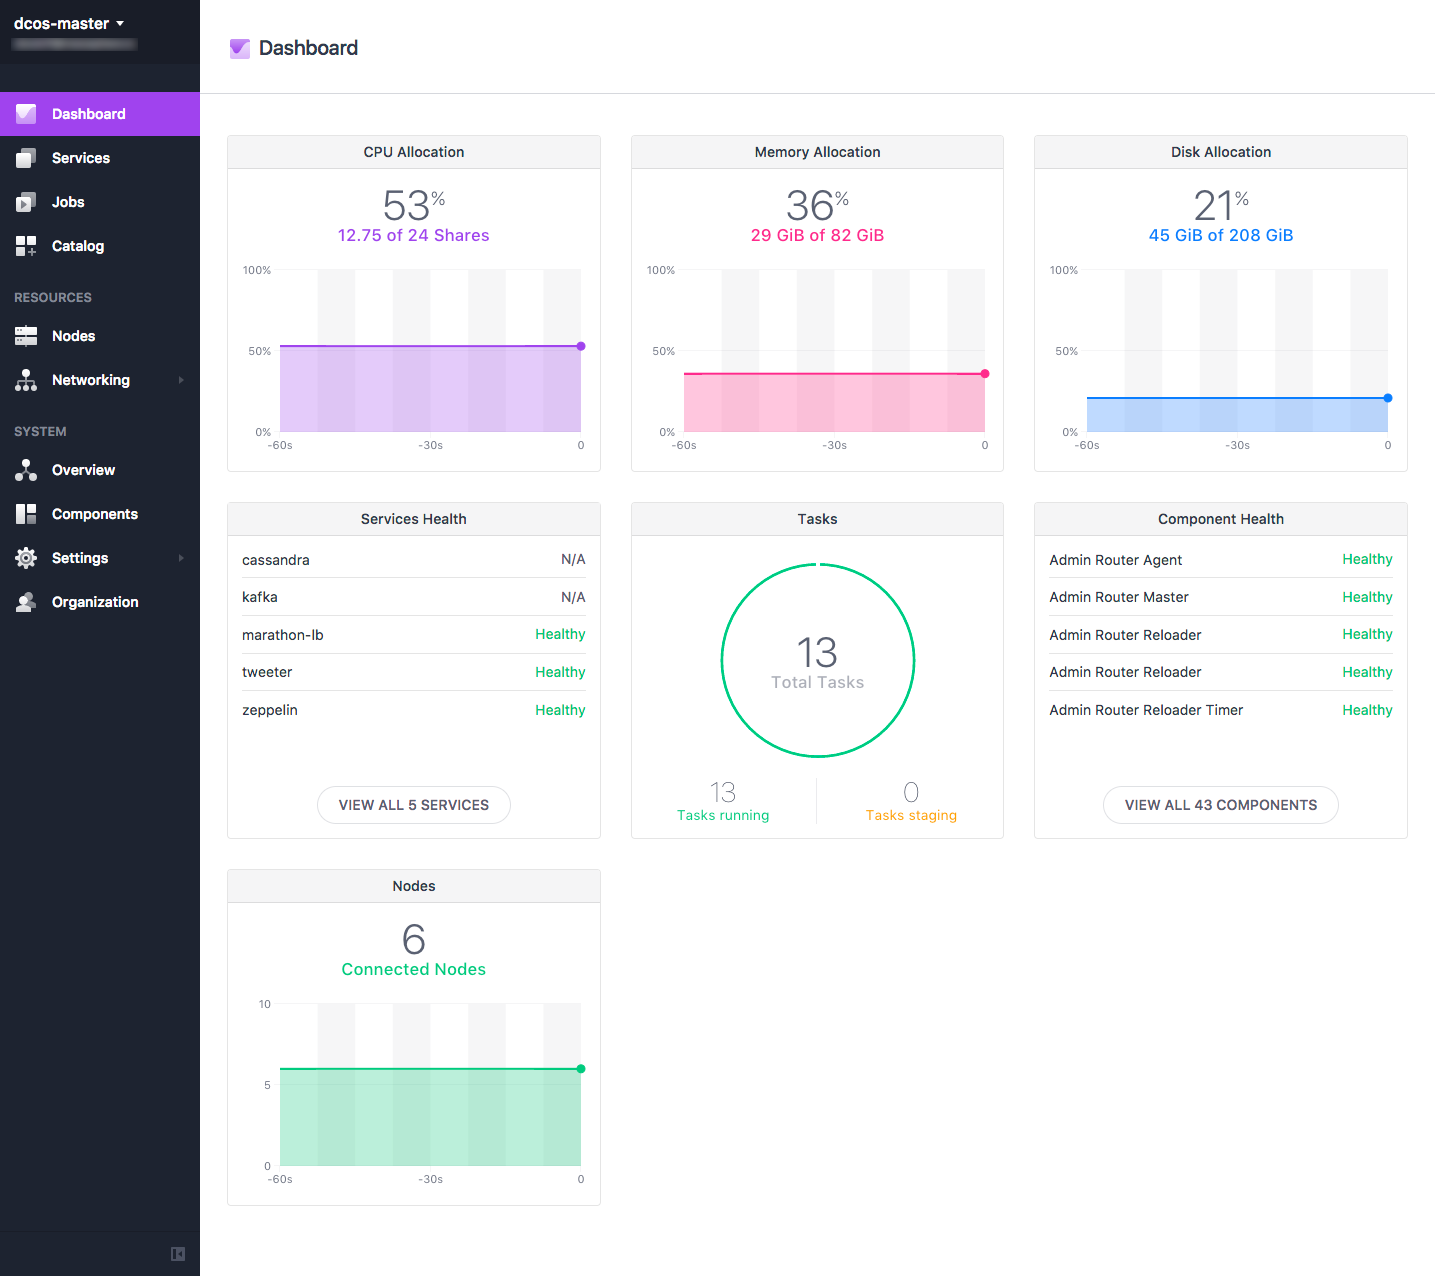The image size is (1435, 1276).
Task: Click the Services sidebar icon
Action: [x=26, y=158]
